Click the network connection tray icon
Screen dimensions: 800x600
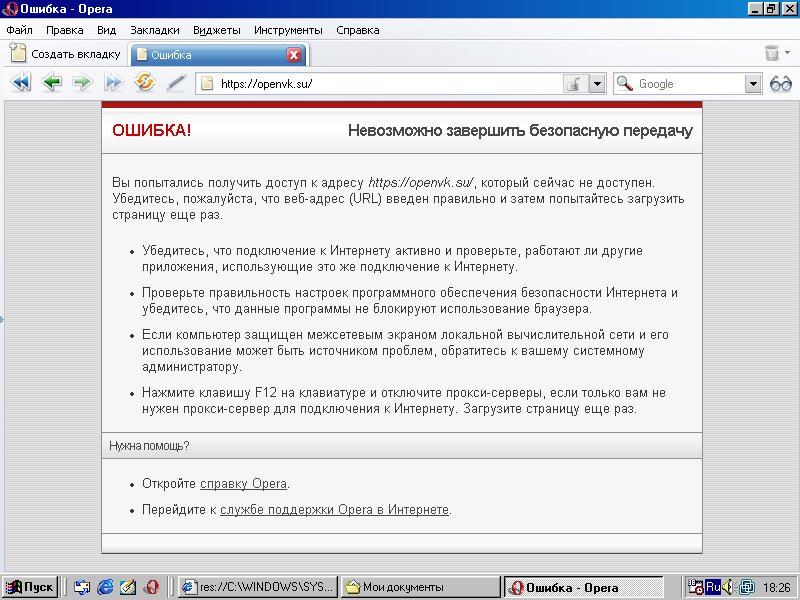pos(747,587)
